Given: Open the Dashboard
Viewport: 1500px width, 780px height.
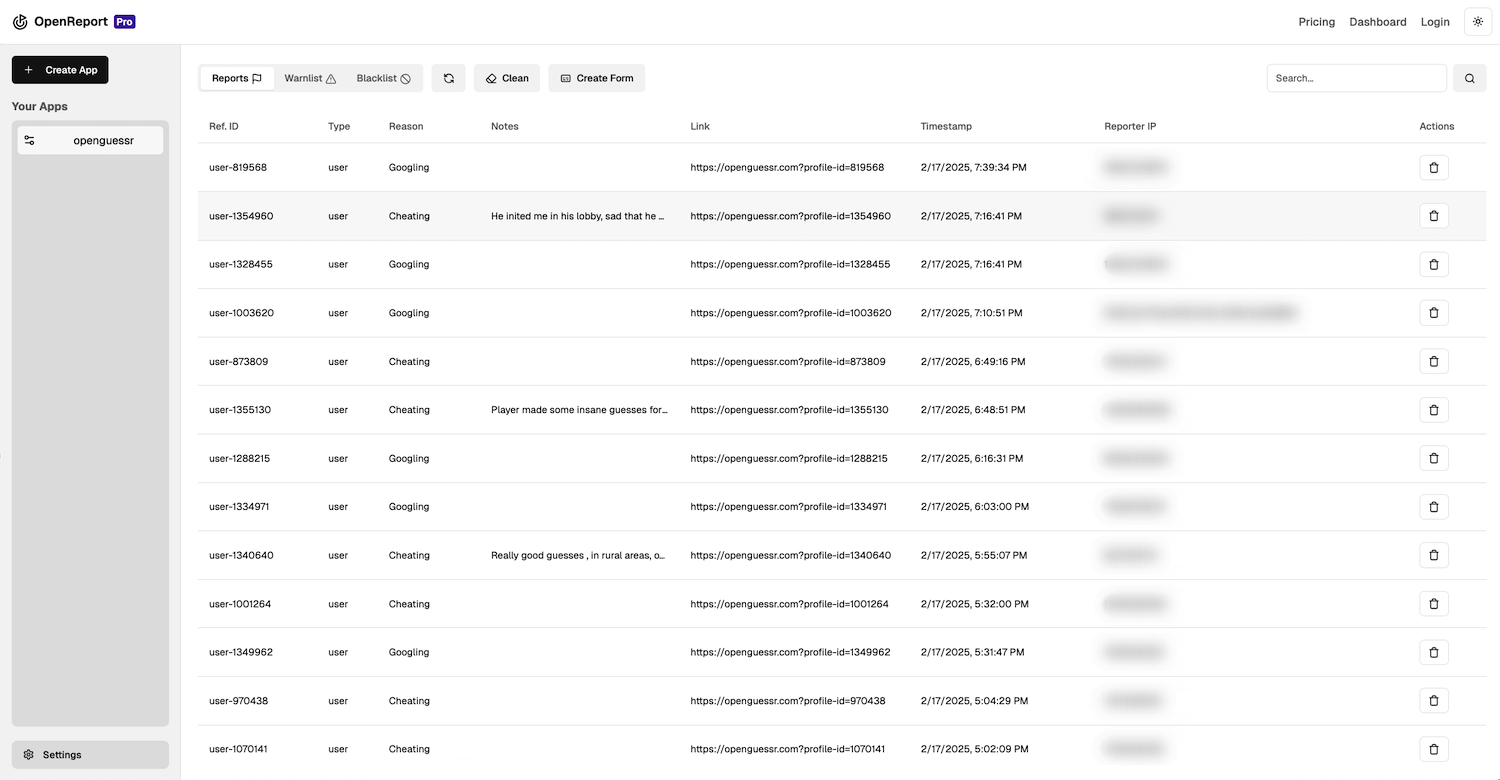Looking at the screenshot, I should coord(1377,21).
